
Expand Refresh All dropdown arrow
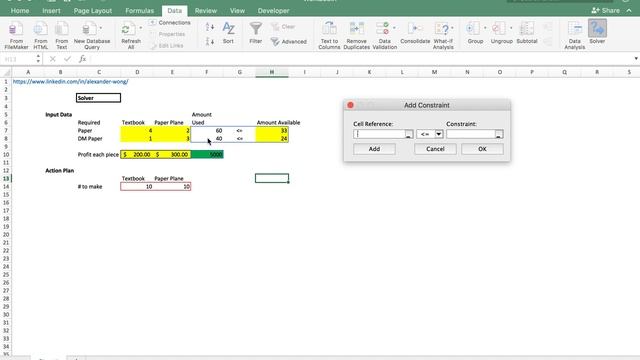pos(141,28)
